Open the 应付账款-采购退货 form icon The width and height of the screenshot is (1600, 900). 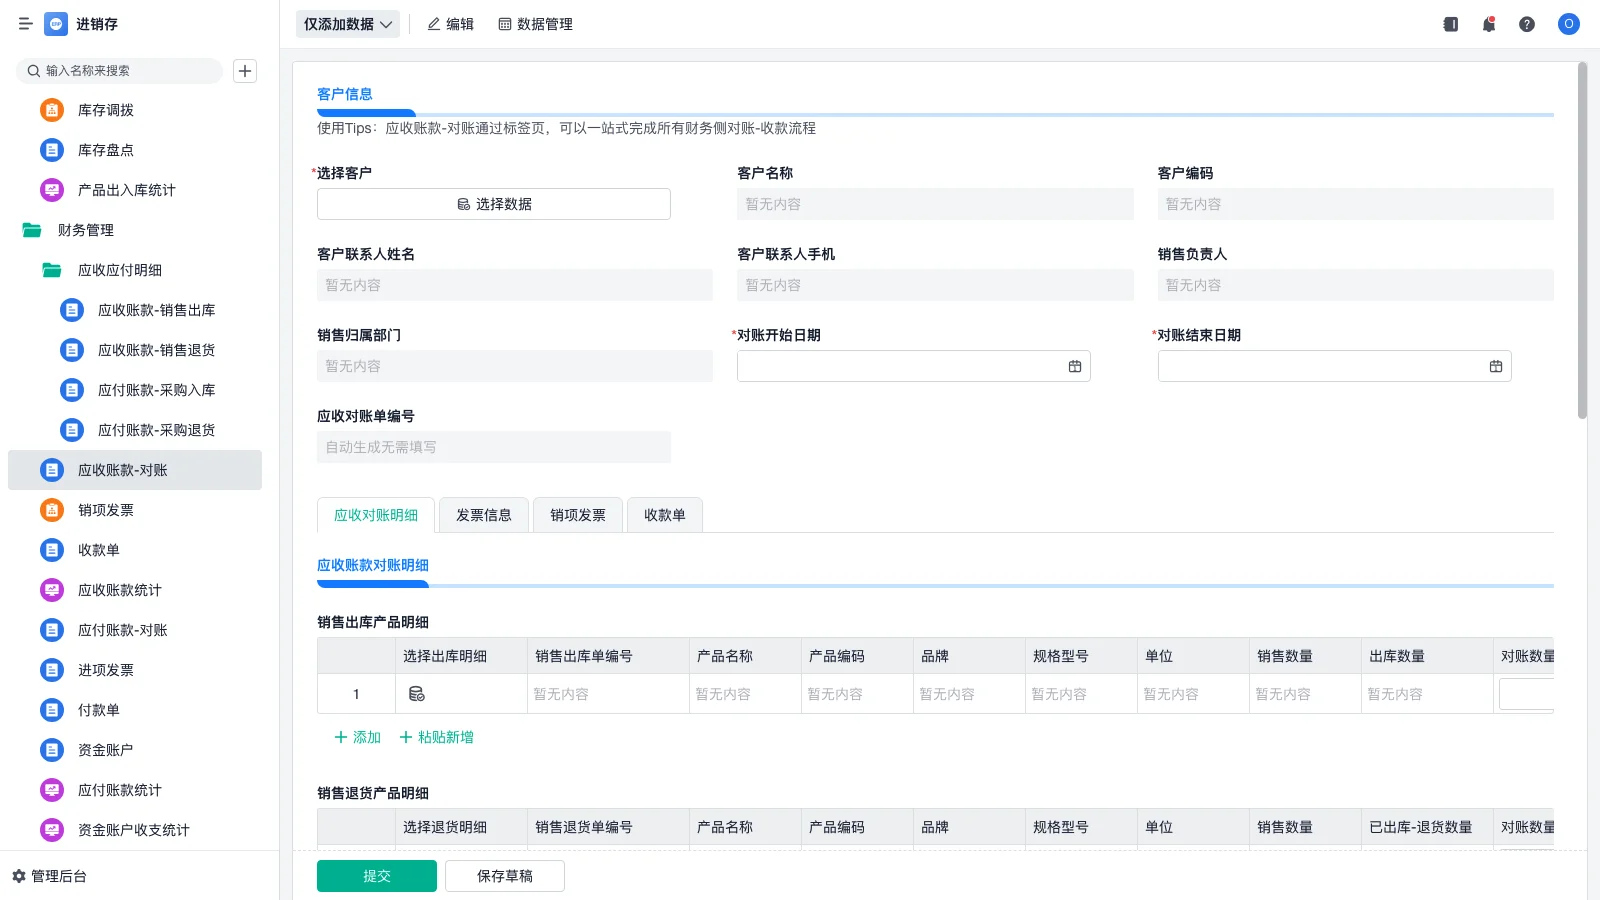pyautogui.click(x=72, y=430)
